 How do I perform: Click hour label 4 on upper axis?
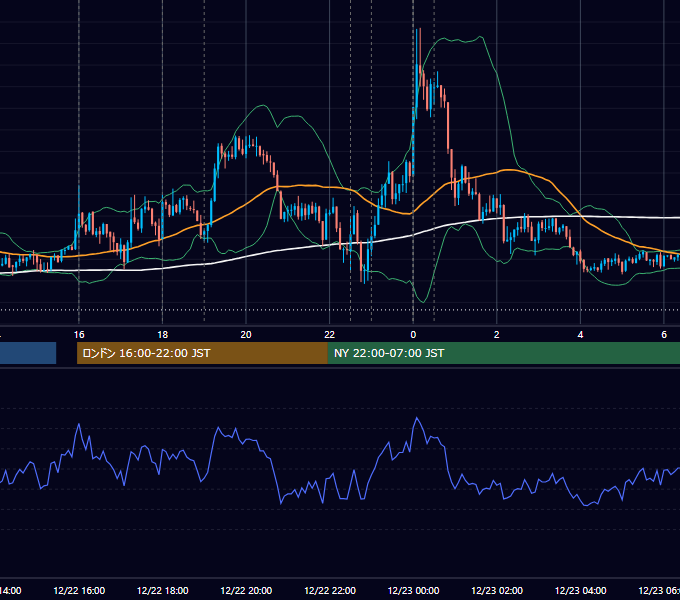(580, 335)
